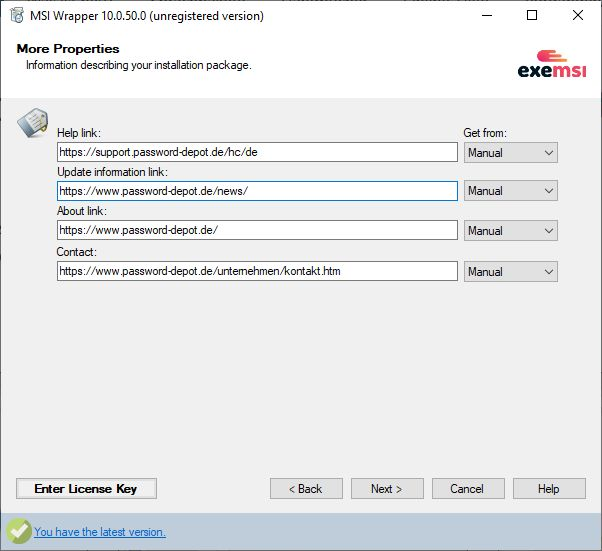This screenshot has width=602, height=551.
Task: Open the About link Get from dropdown
Action: point(511,230)
